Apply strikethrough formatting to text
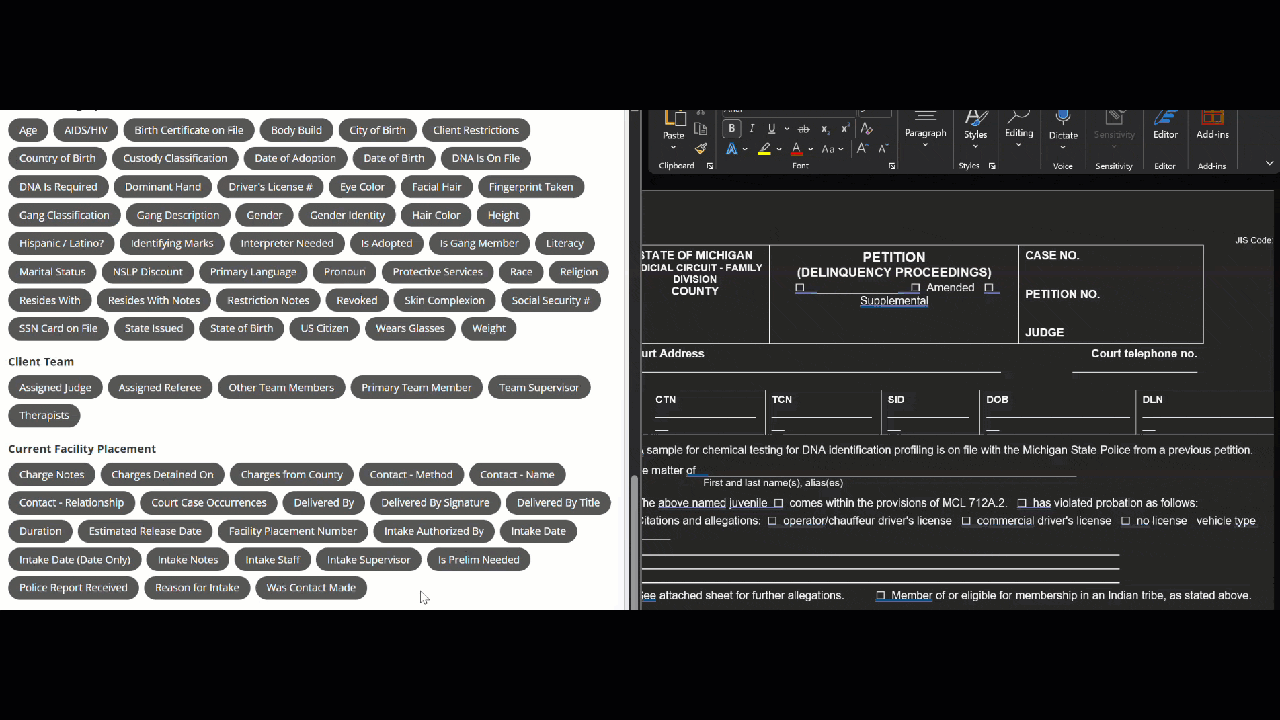Screen dimensions: 1280x720 click(803, 129)
